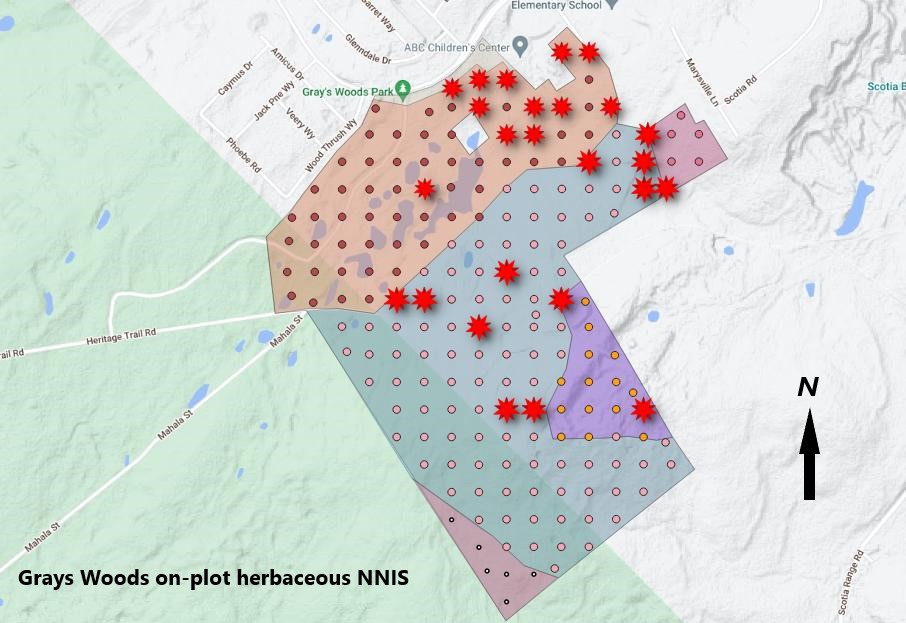This screenshot has width=906, height=623.
Task: Click the isolated red starburst among the dark red plots
Action: point(425,188)
